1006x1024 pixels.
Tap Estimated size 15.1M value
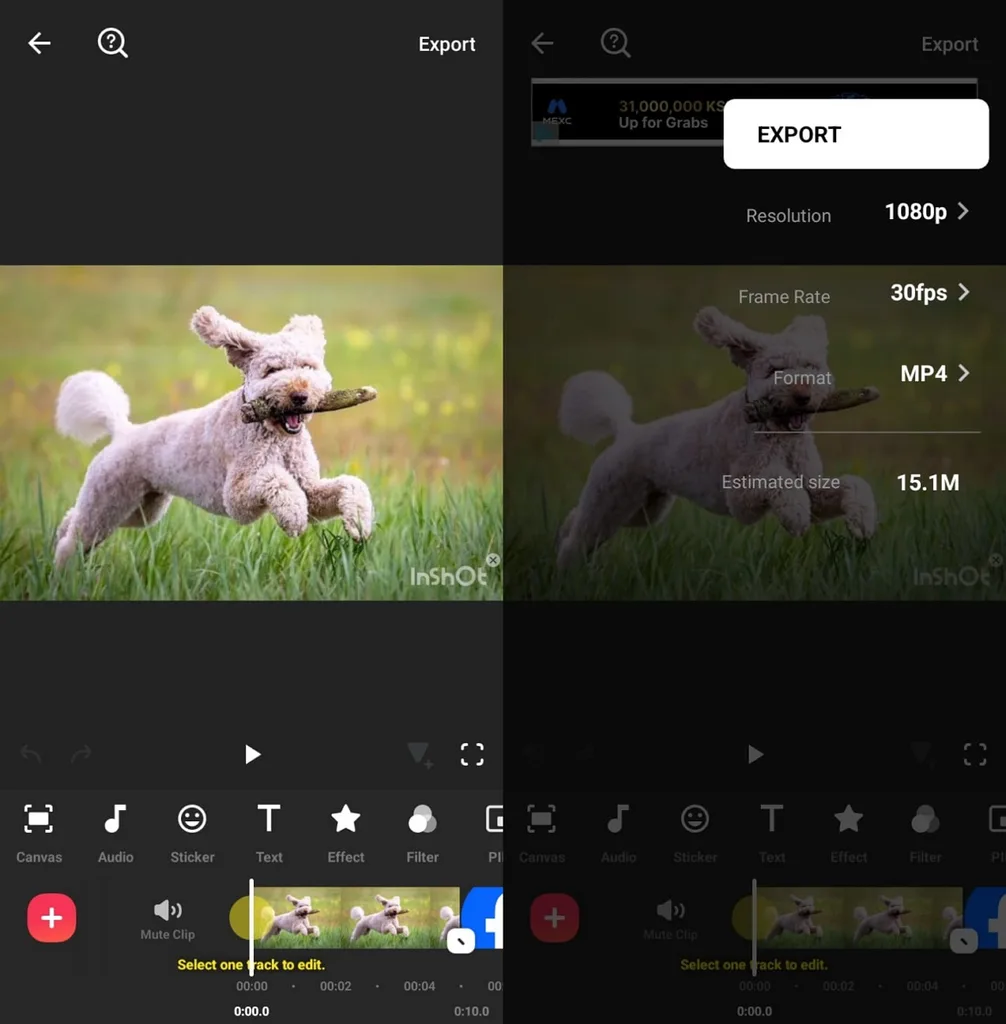point(928,483)
